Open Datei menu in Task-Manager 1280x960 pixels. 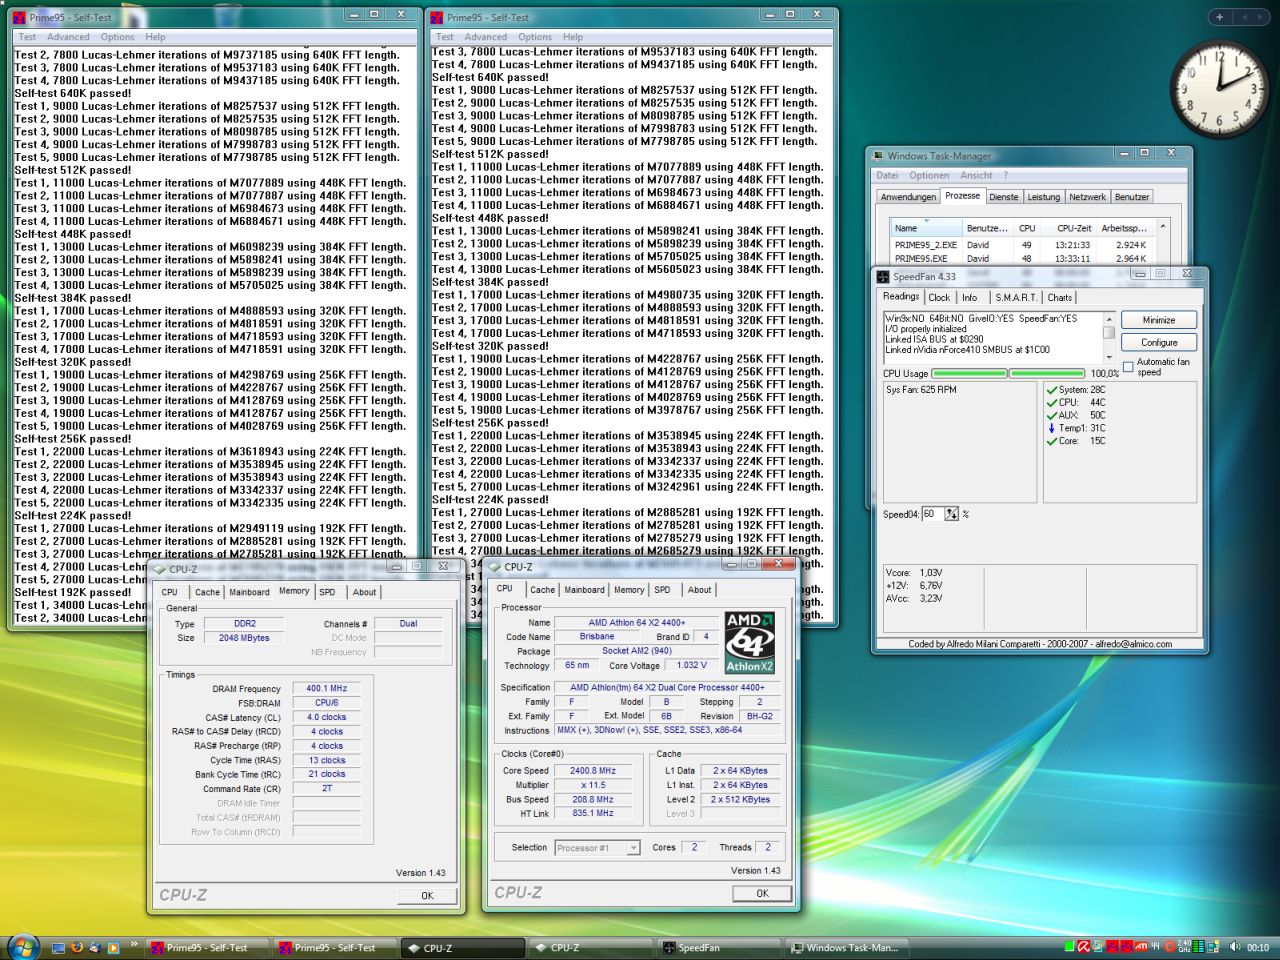tap(887, 175)
